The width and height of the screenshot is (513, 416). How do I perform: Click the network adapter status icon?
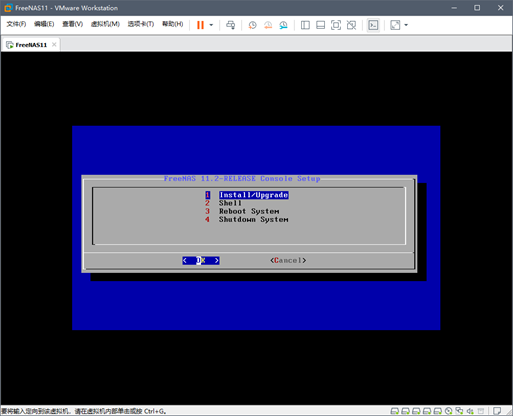tap(459, 411)
